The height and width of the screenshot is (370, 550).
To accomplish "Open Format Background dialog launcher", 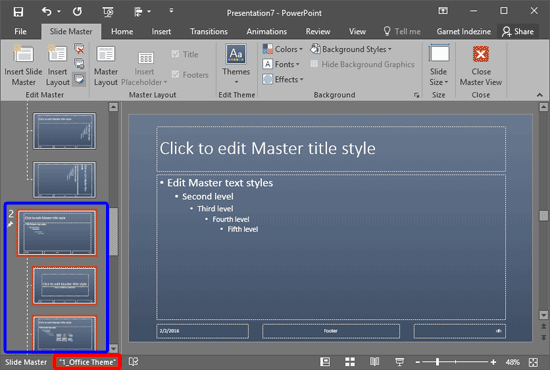I will pos(416,95).
